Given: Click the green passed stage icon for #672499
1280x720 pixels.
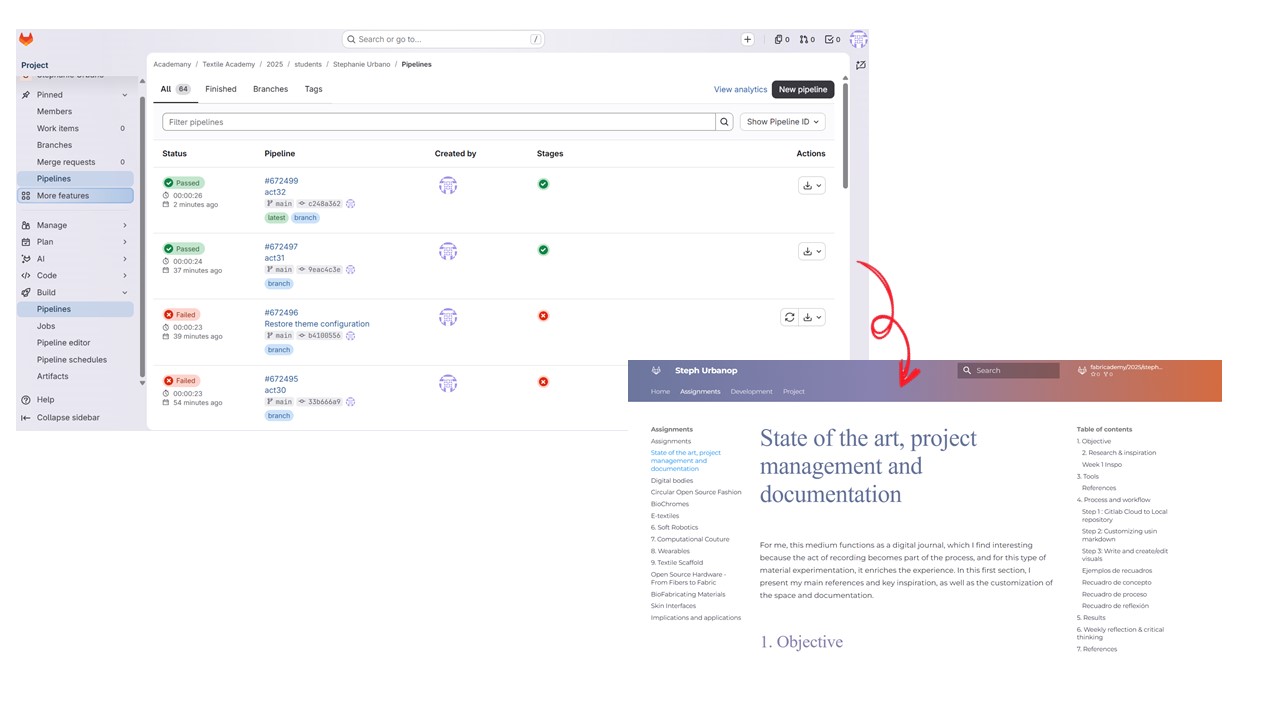Looking at the screenshot, I should (x=543, y=184).
